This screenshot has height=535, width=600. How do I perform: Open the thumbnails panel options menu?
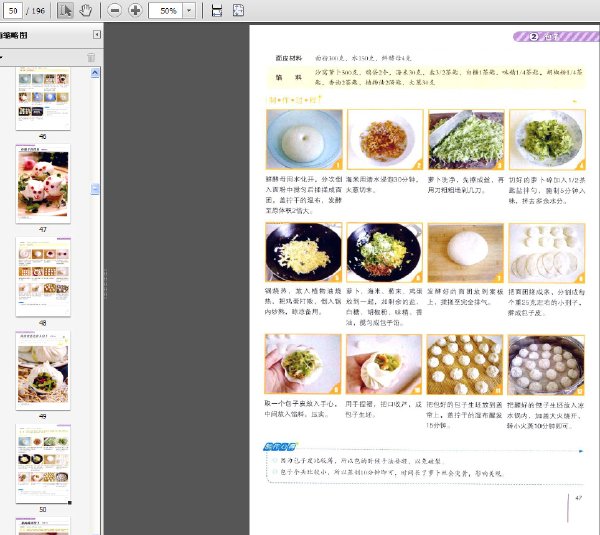tap(1, 57)
